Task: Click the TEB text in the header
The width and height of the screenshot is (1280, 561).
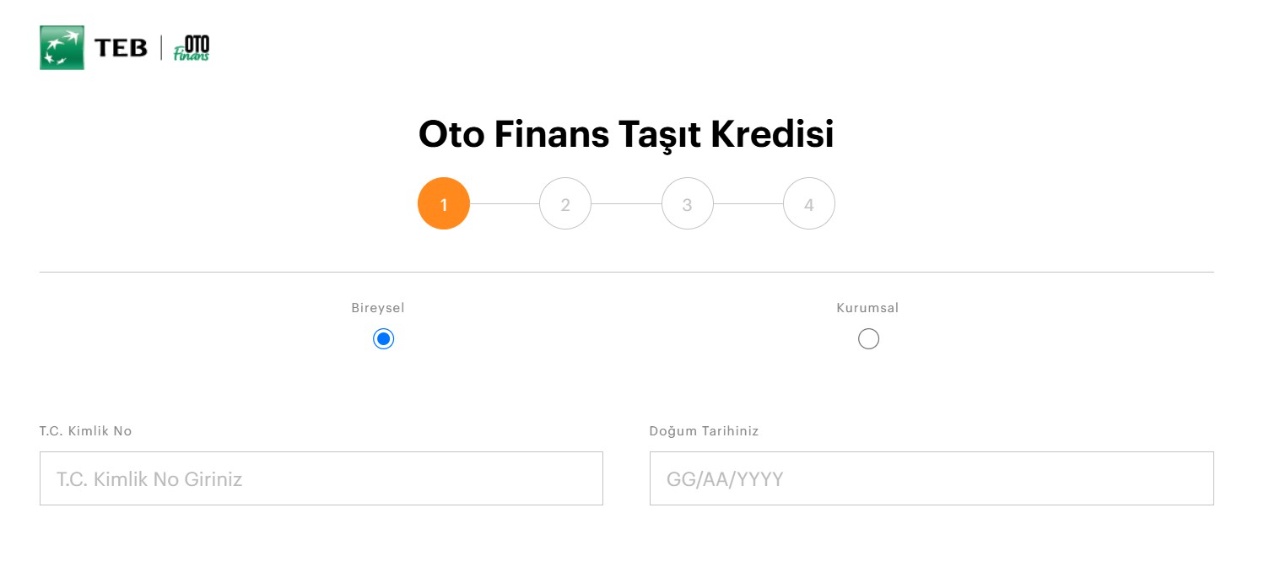Action: pyautogui.click(x=121, y=47)
